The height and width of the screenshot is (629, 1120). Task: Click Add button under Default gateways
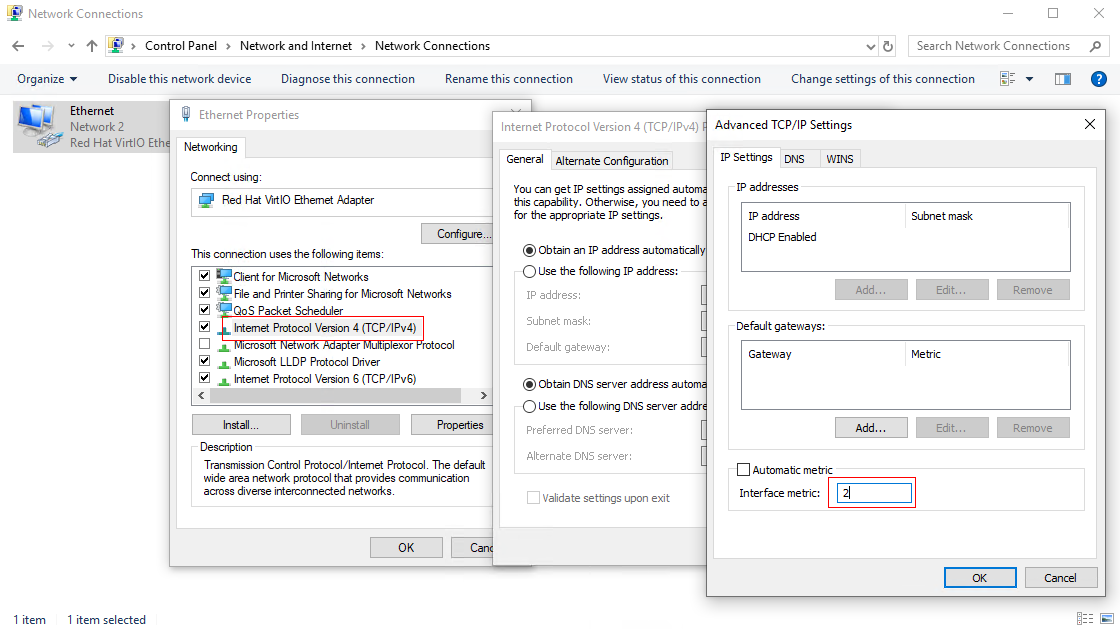click(x=871, y=428)
